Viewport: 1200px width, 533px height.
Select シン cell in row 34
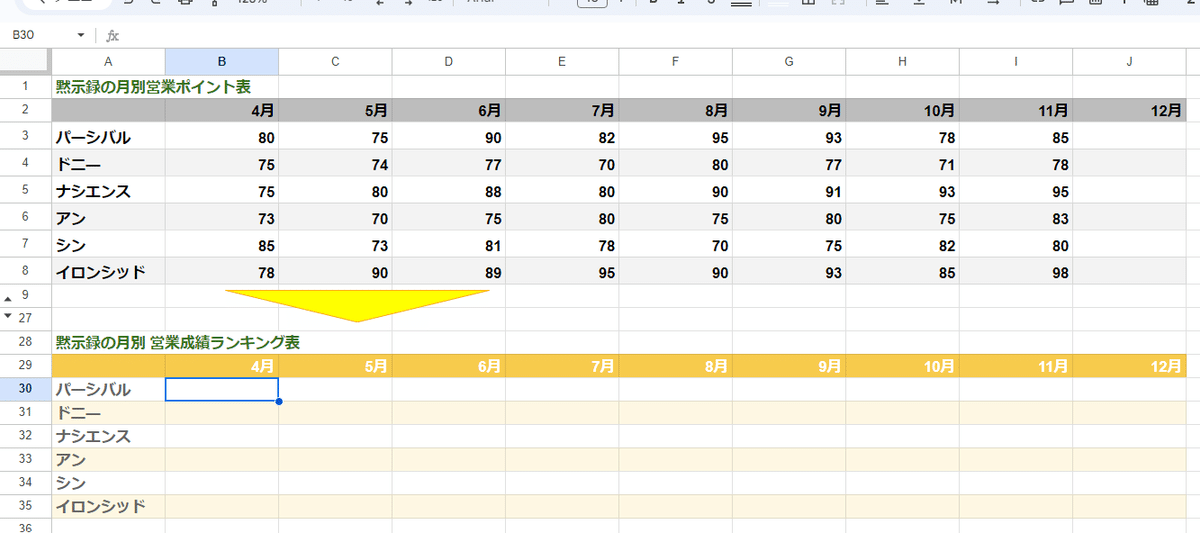(108, 483)
